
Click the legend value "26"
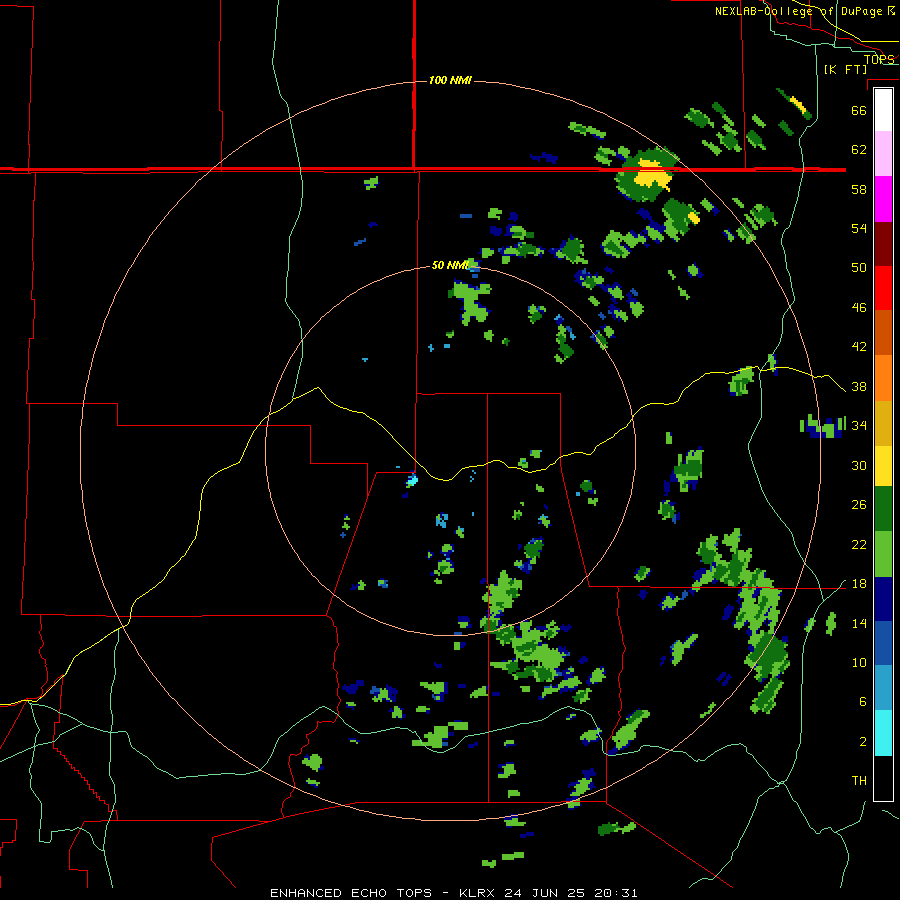pos(859,505)
